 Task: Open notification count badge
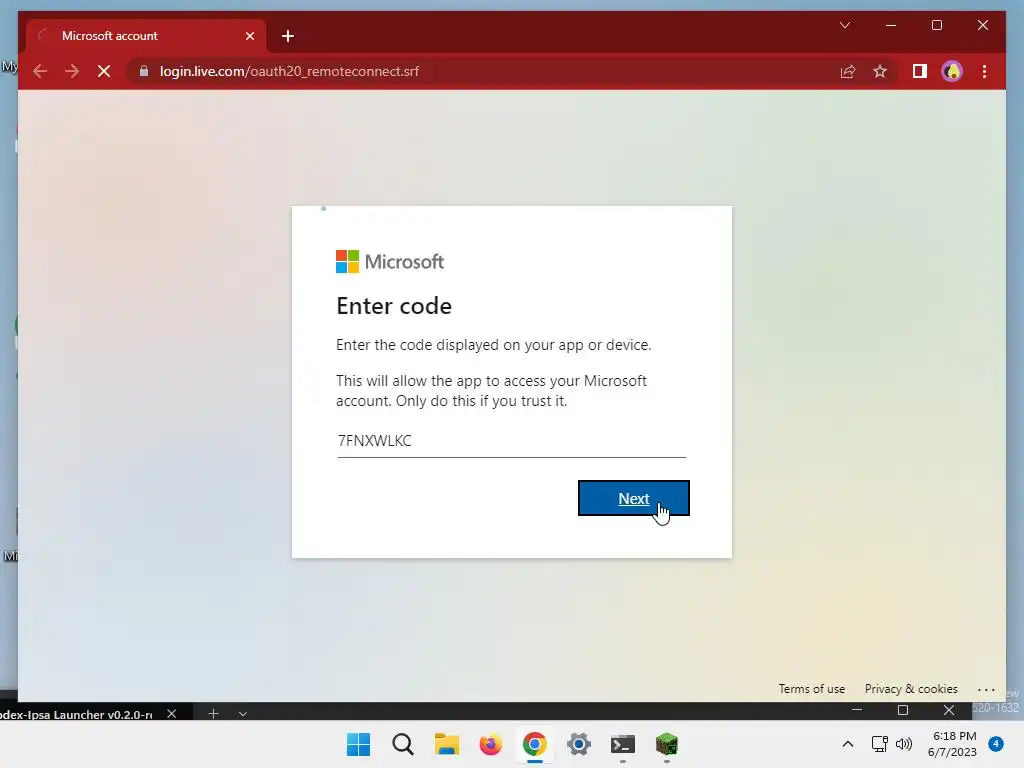pyautogui.click(x=996, y=743)
